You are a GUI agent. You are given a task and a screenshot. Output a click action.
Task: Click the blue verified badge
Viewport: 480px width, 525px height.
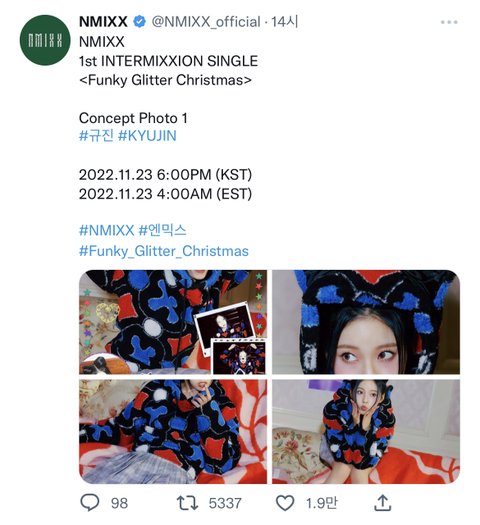click(140, 22)
